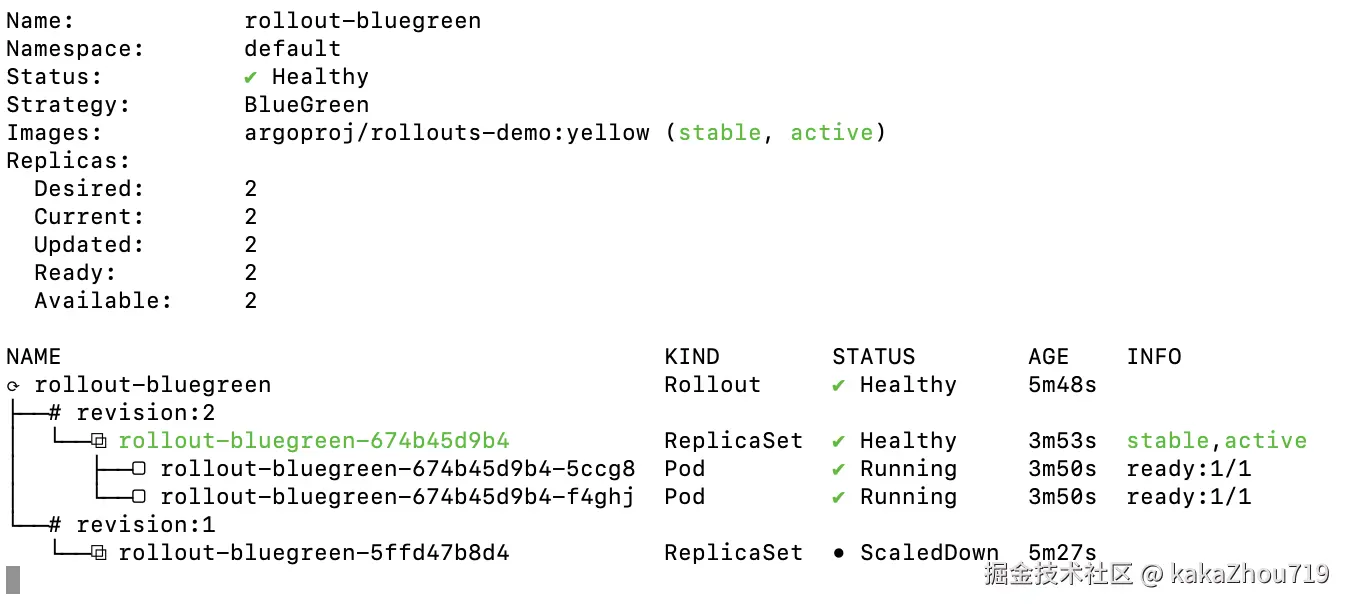
Task: Select the green rollout-bluegreen-674b45d9b4 entry
Action: [314, 441]
